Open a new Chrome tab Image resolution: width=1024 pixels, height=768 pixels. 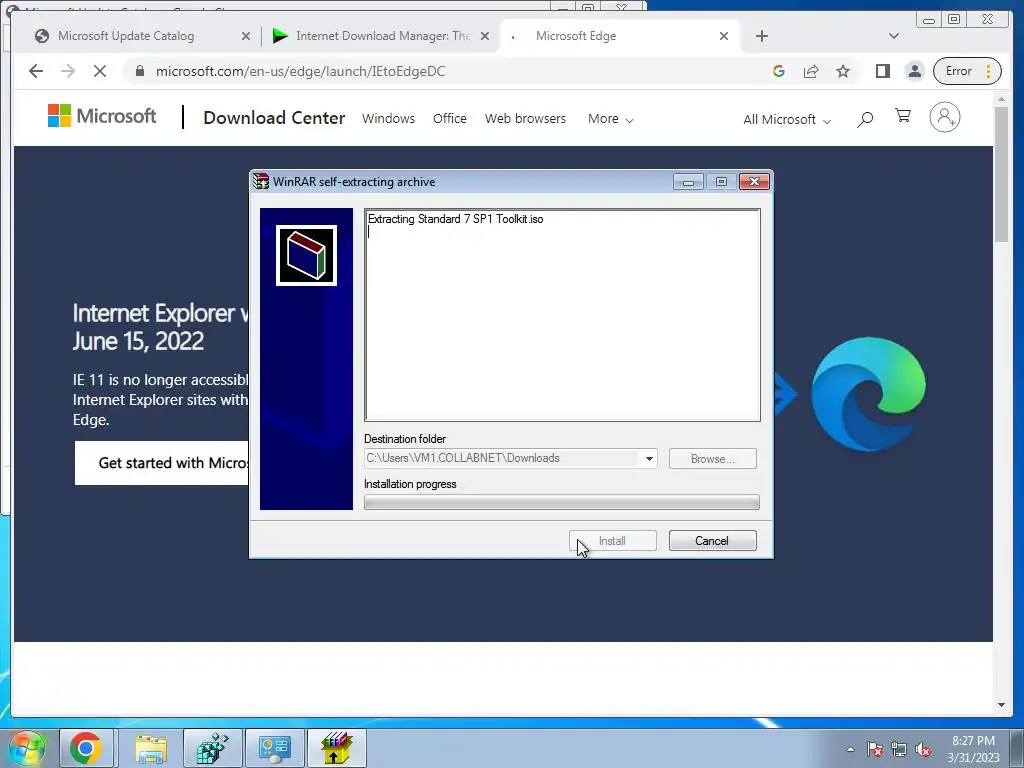click(761, 36)
